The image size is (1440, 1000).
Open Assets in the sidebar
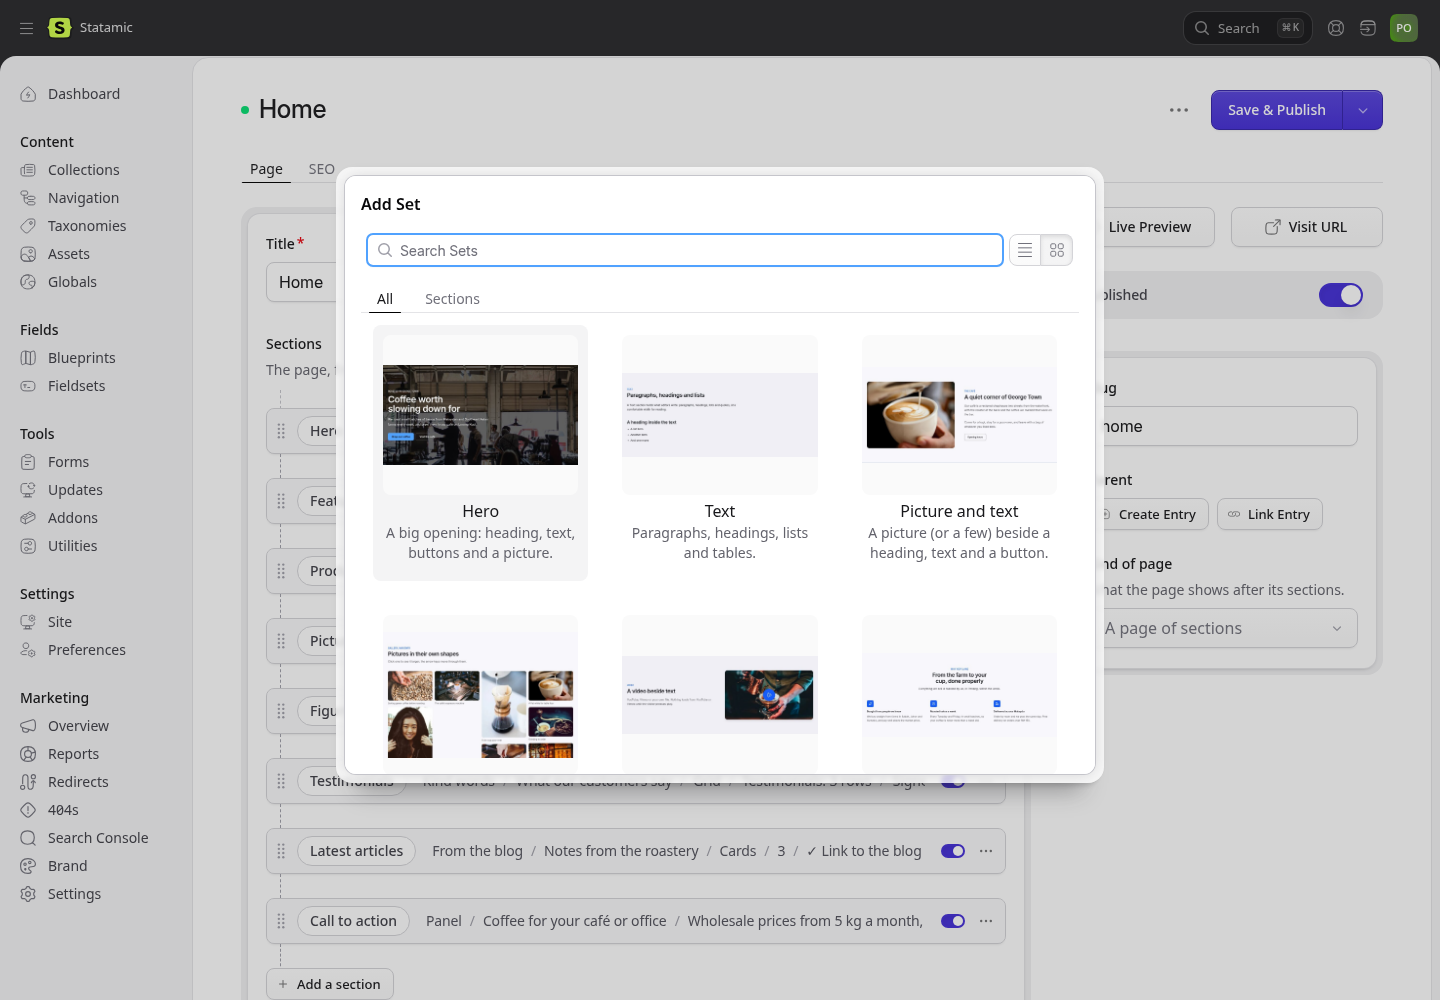point(69,254)
